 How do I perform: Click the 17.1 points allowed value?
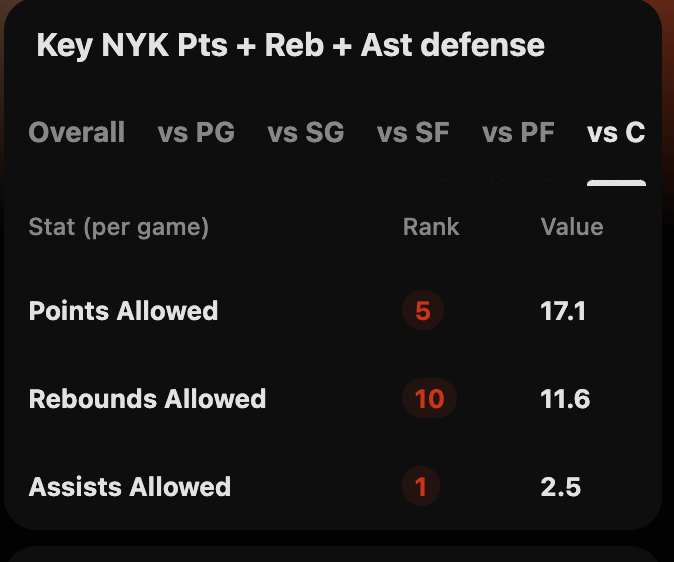(563, 311)
